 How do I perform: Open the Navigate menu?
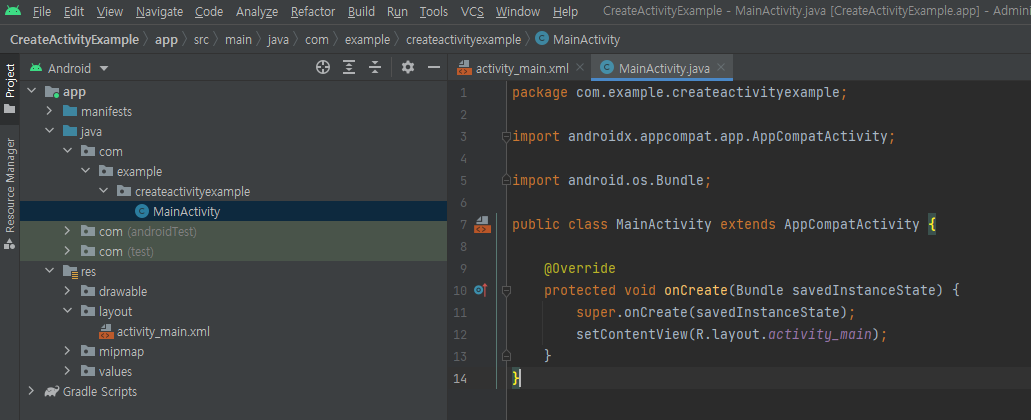(x=159, y=12)
